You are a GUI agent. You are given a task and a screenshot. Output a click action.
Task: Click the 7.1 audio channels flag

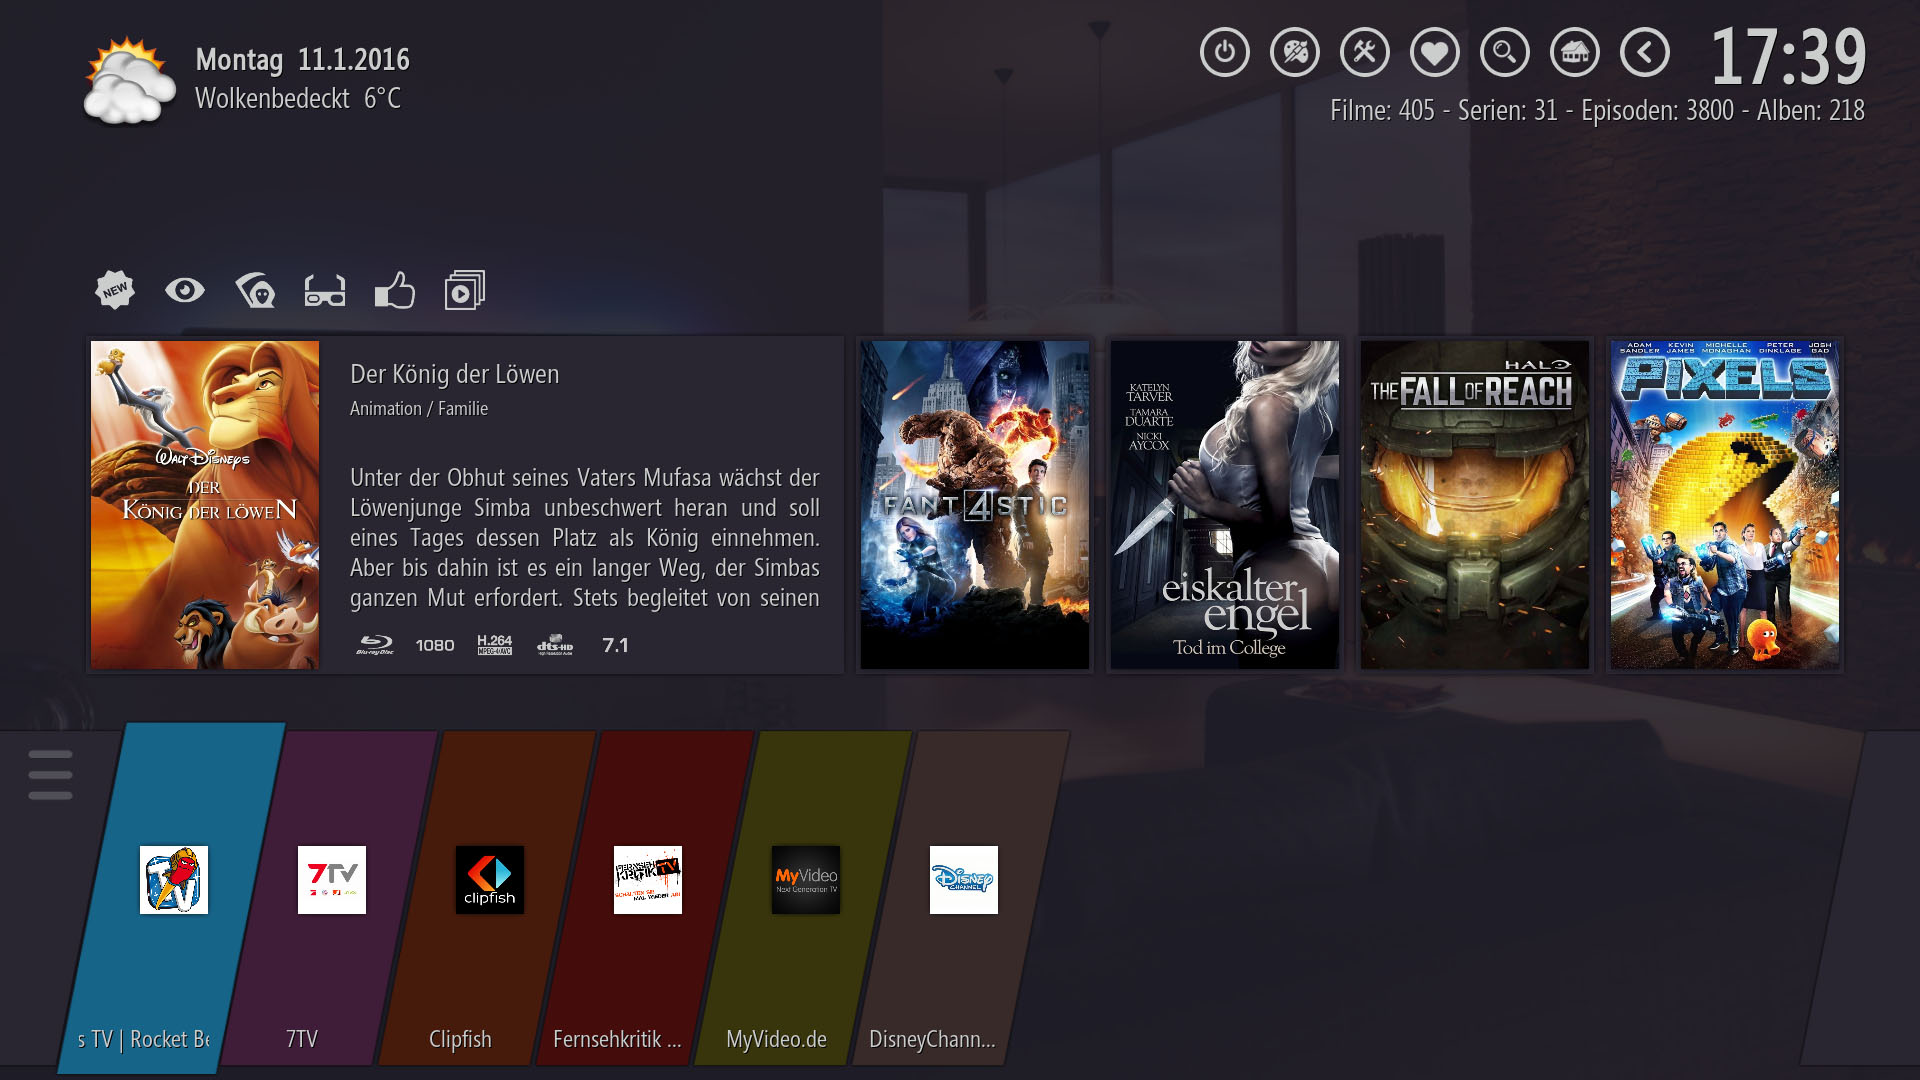tap(615, 645)
